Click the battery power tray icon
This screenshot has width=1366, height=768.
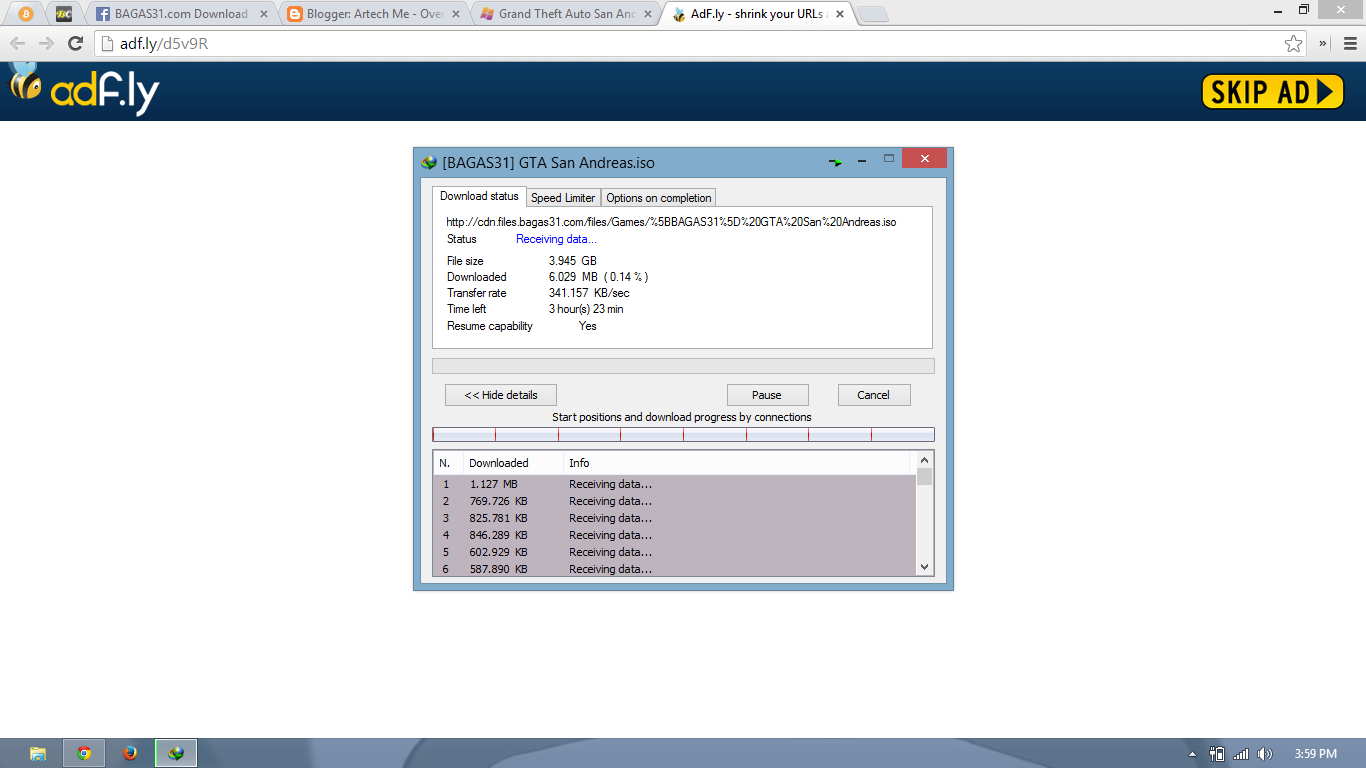click(x=1217, y=754)
